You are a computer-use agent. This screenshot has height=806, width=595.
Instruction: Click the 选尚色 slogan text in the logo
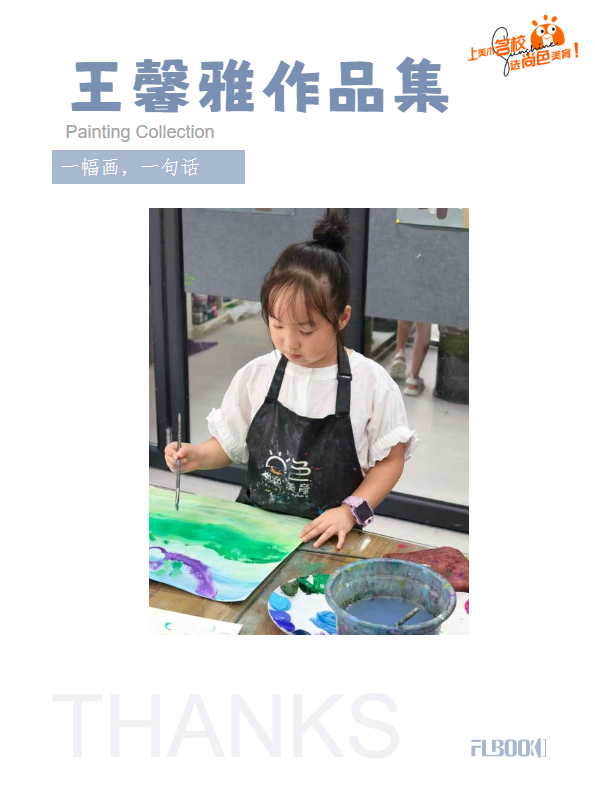click(529, 62)
